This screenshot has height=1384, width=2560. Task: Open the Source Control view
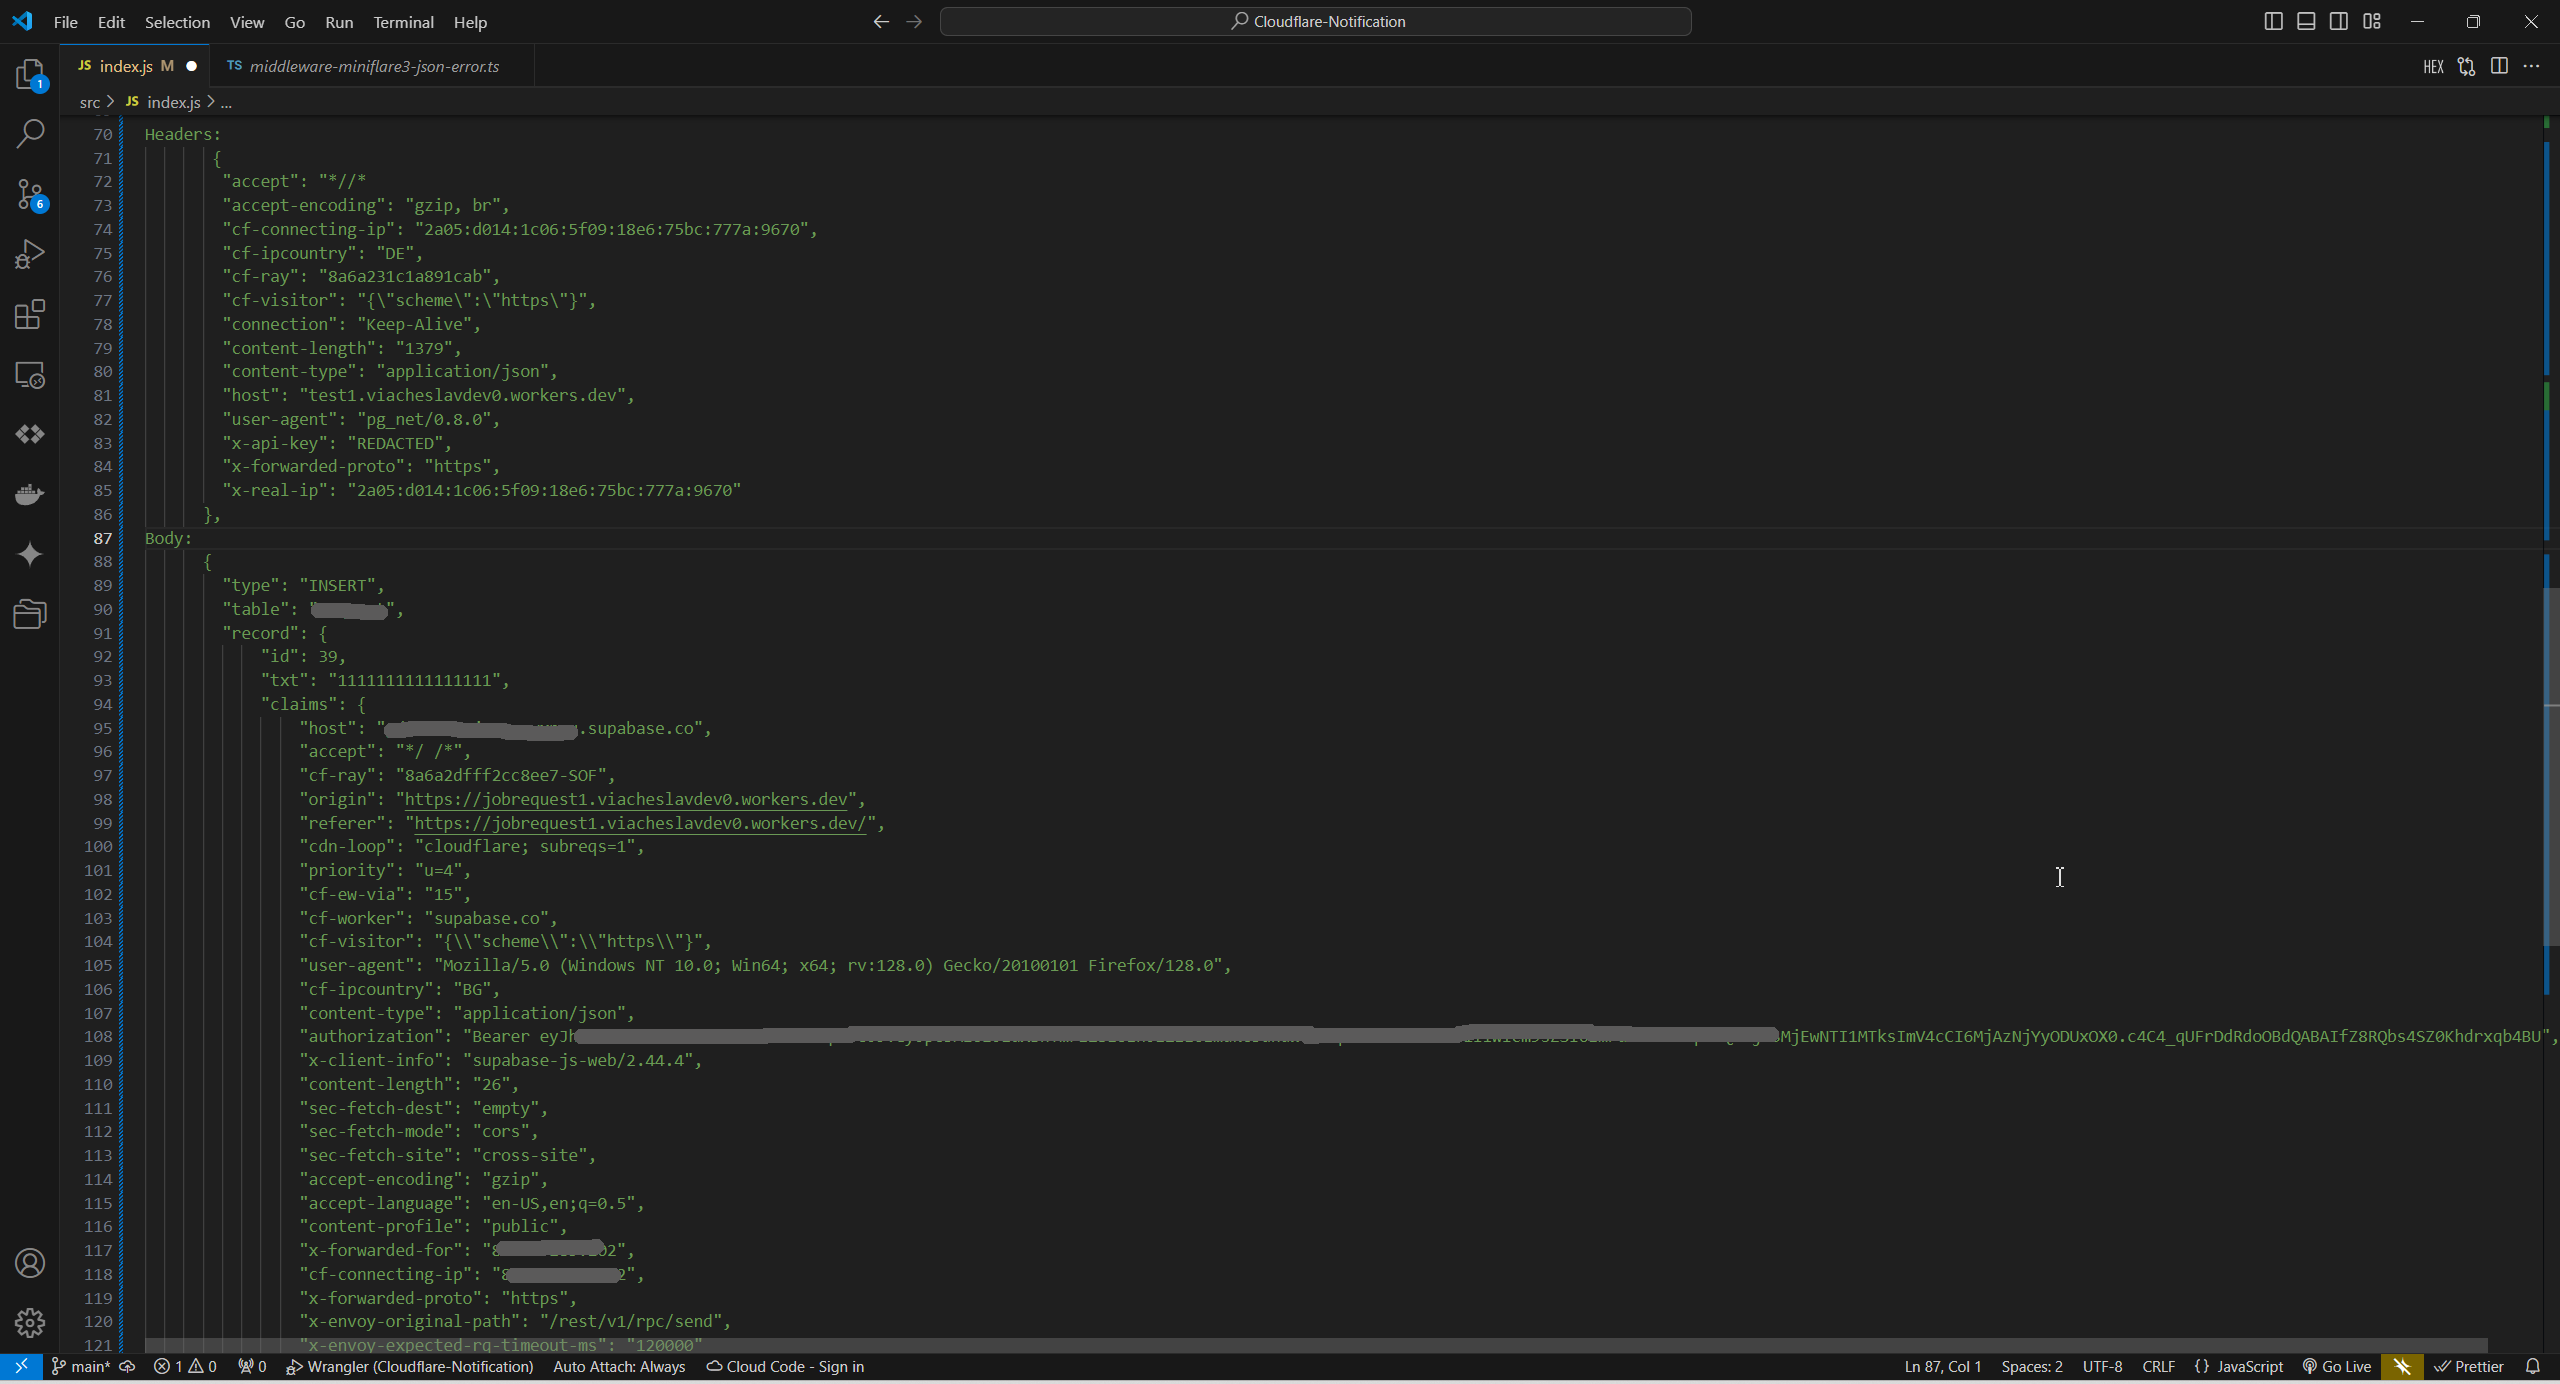[30, 194]
